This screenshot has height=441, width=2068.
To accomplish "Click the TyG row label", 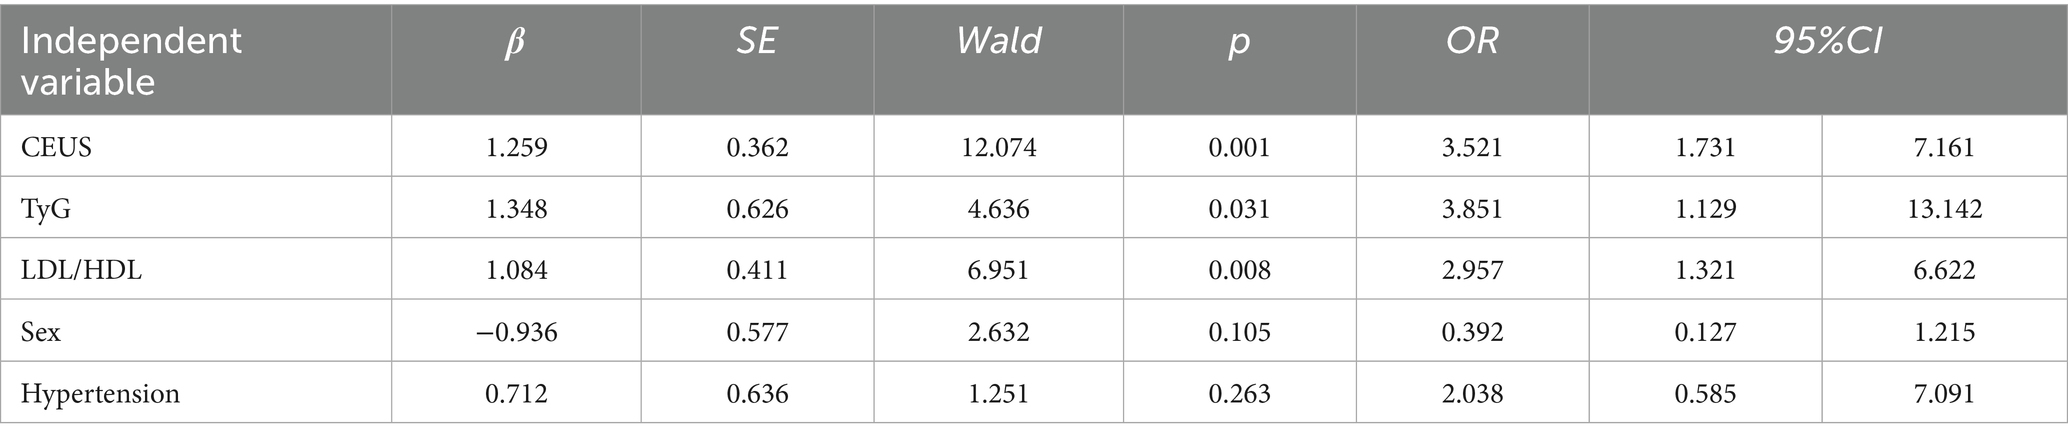I will [46, 209].
